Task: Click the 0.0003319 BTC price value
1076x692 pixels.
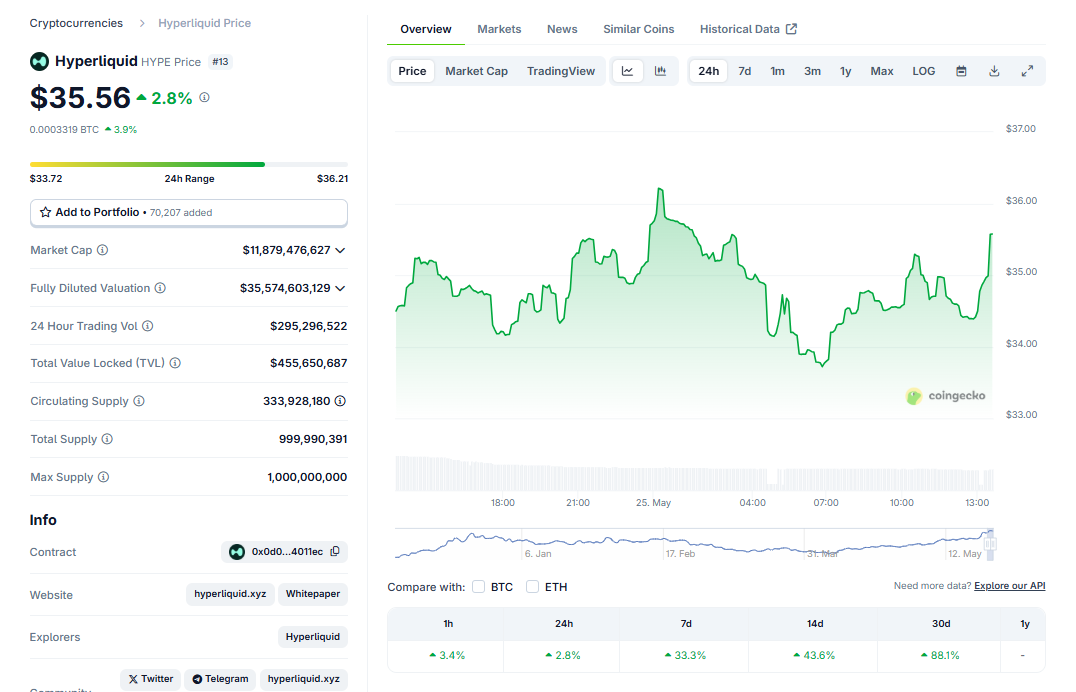Action: tap(64, 129)
